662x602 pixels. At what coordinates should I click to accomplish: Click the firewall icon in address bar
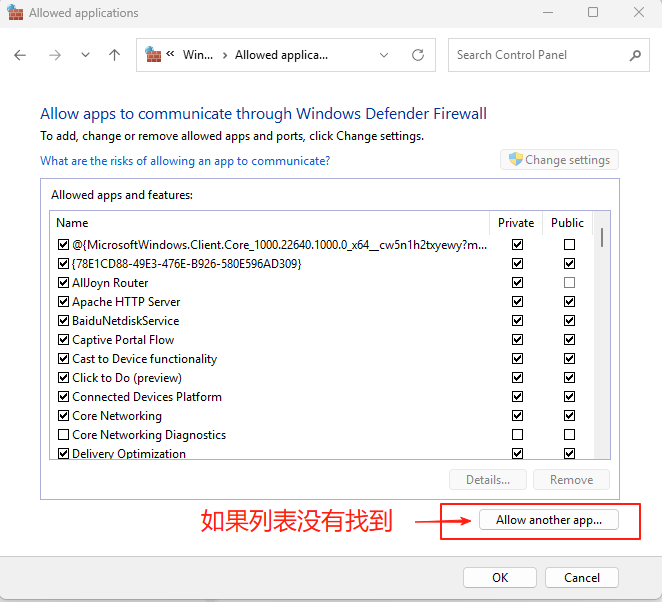(153, 54)
